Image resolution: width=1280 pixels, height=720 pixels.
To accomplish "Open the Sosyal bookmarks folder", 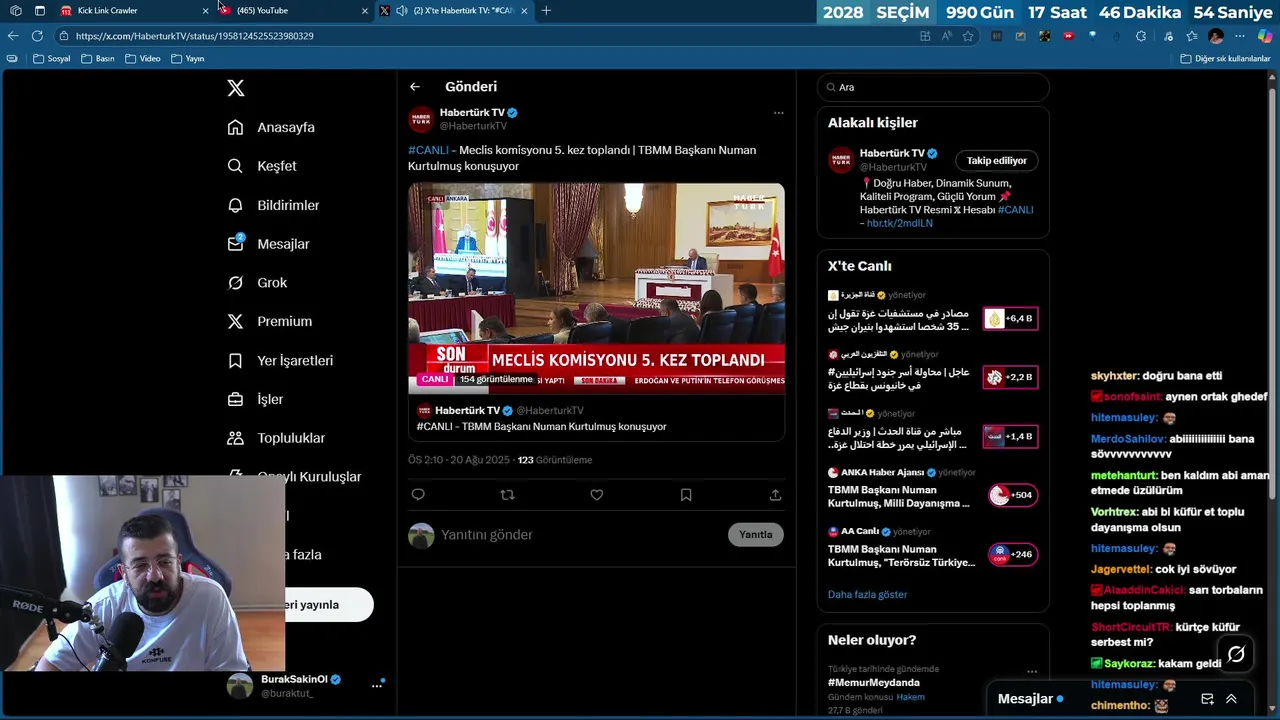I will click(x=52, y=59).
